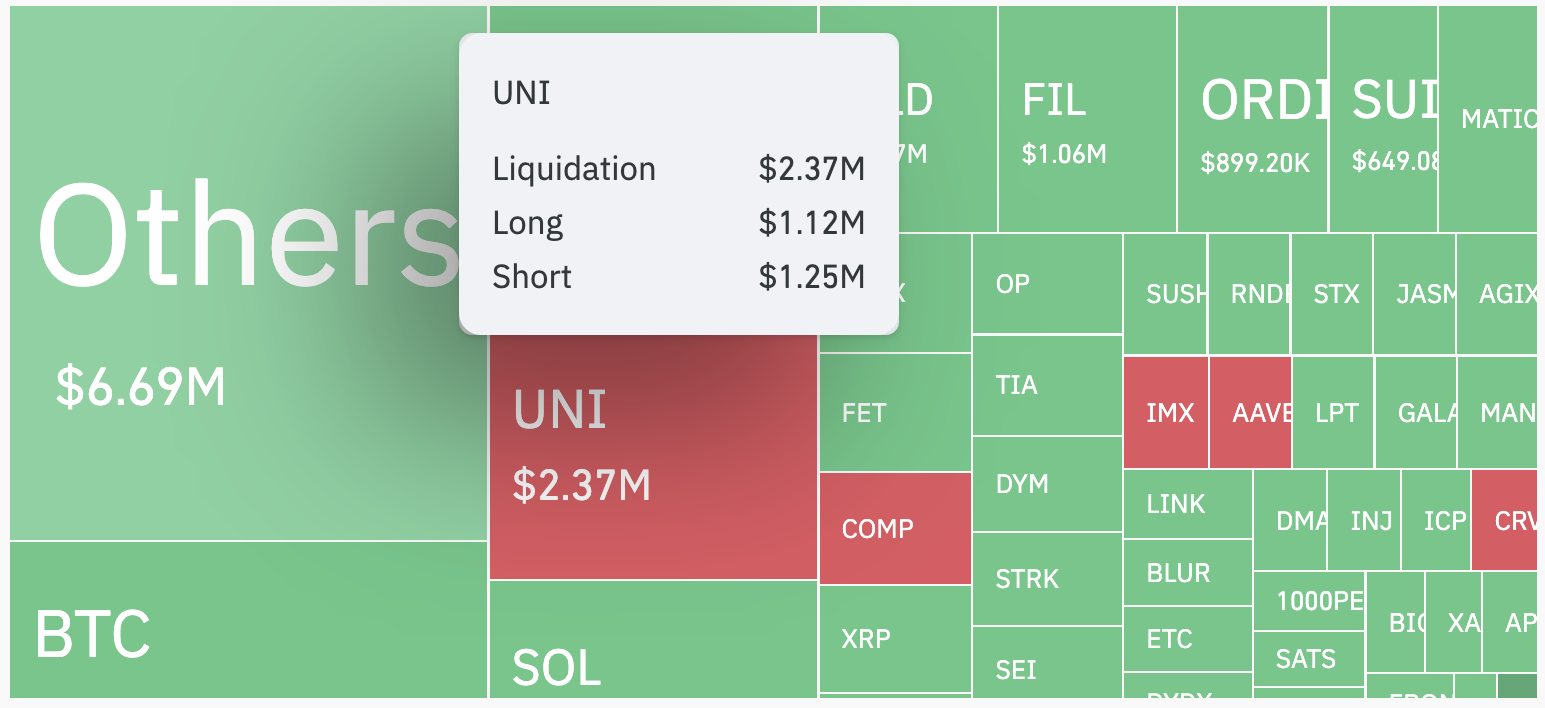Select the red CRV tile

(1504, 520)
